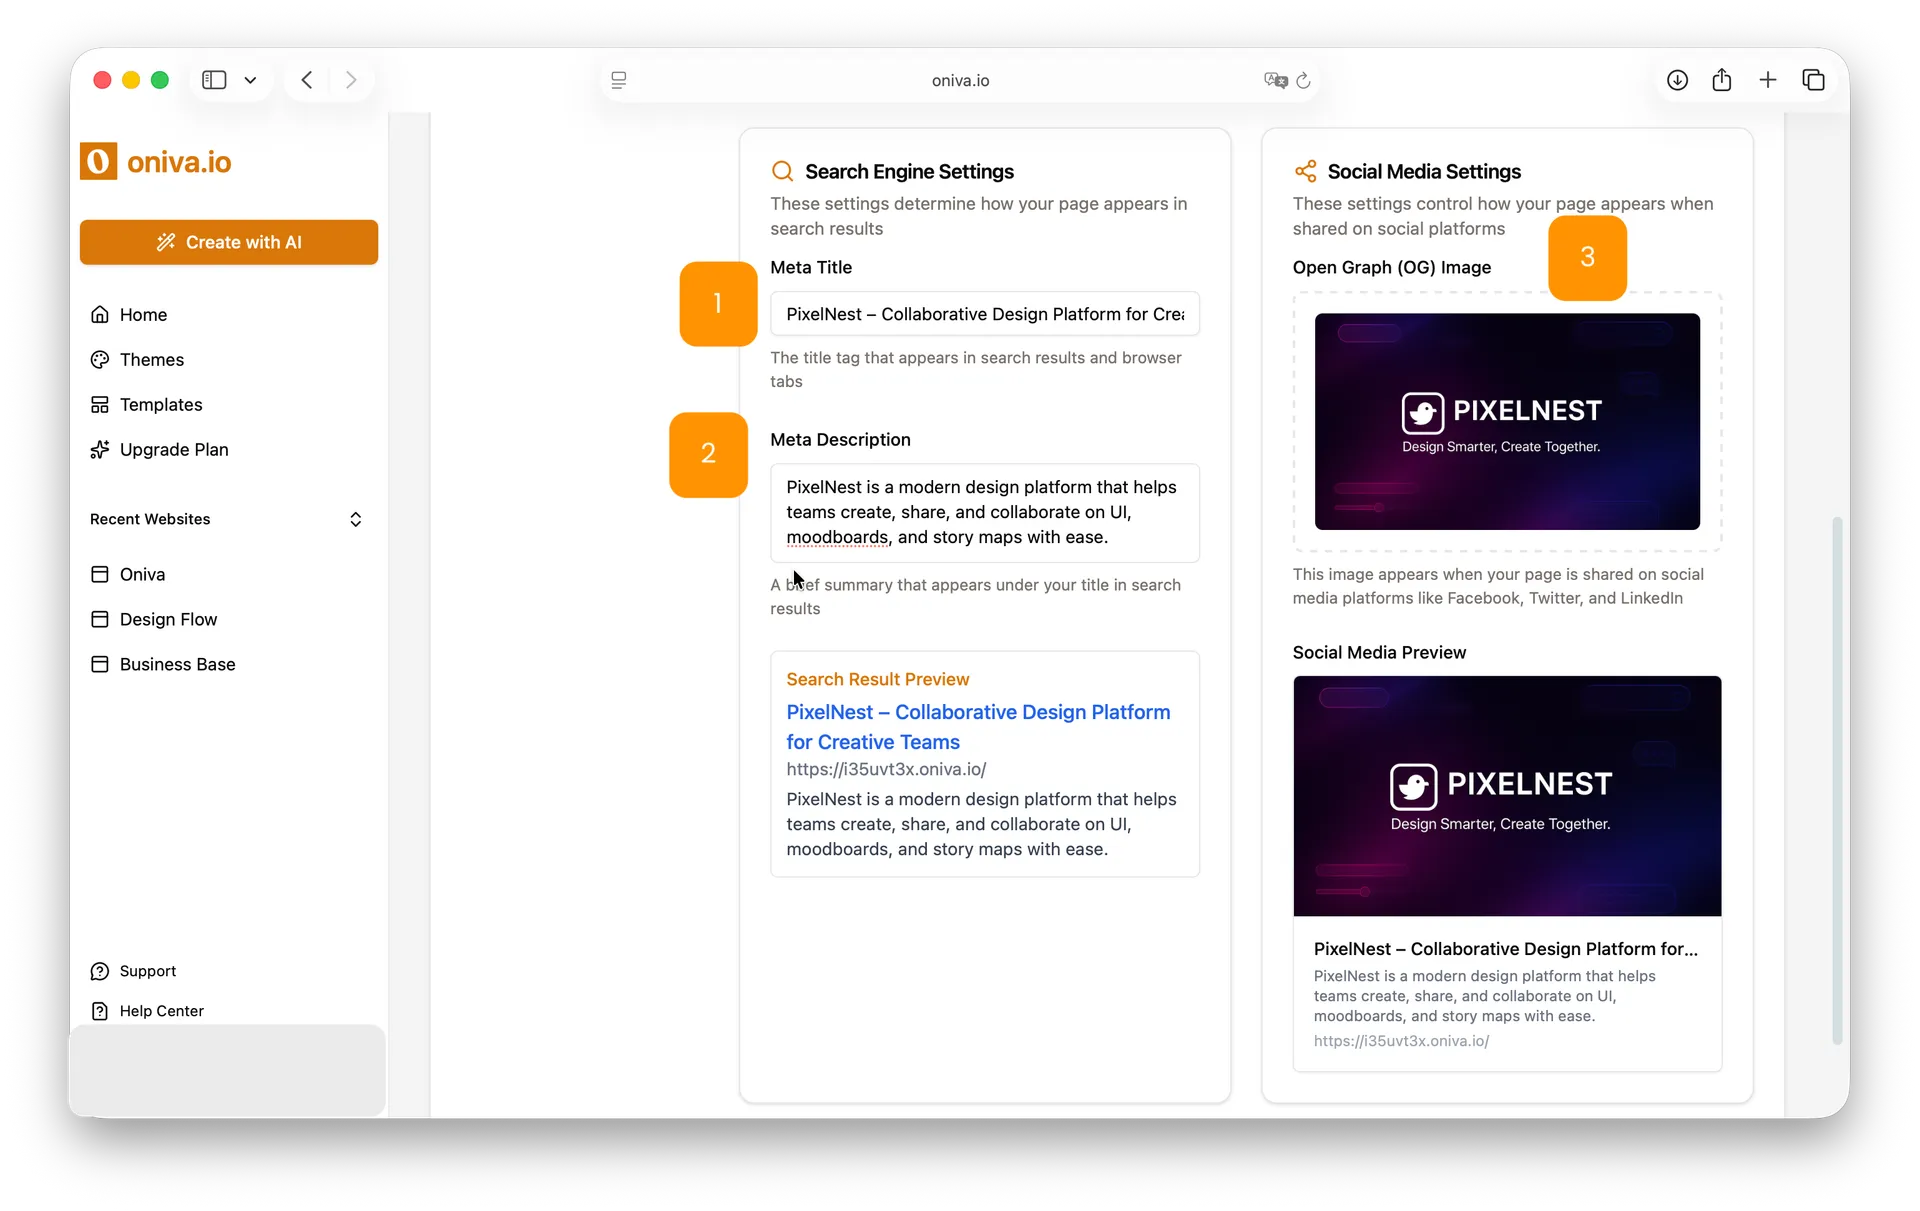Viewport: 1920px width, 1211px height.
Task: Open the Themes section via its palette icon
Action: pyautogui.click(x=101, y=360)
